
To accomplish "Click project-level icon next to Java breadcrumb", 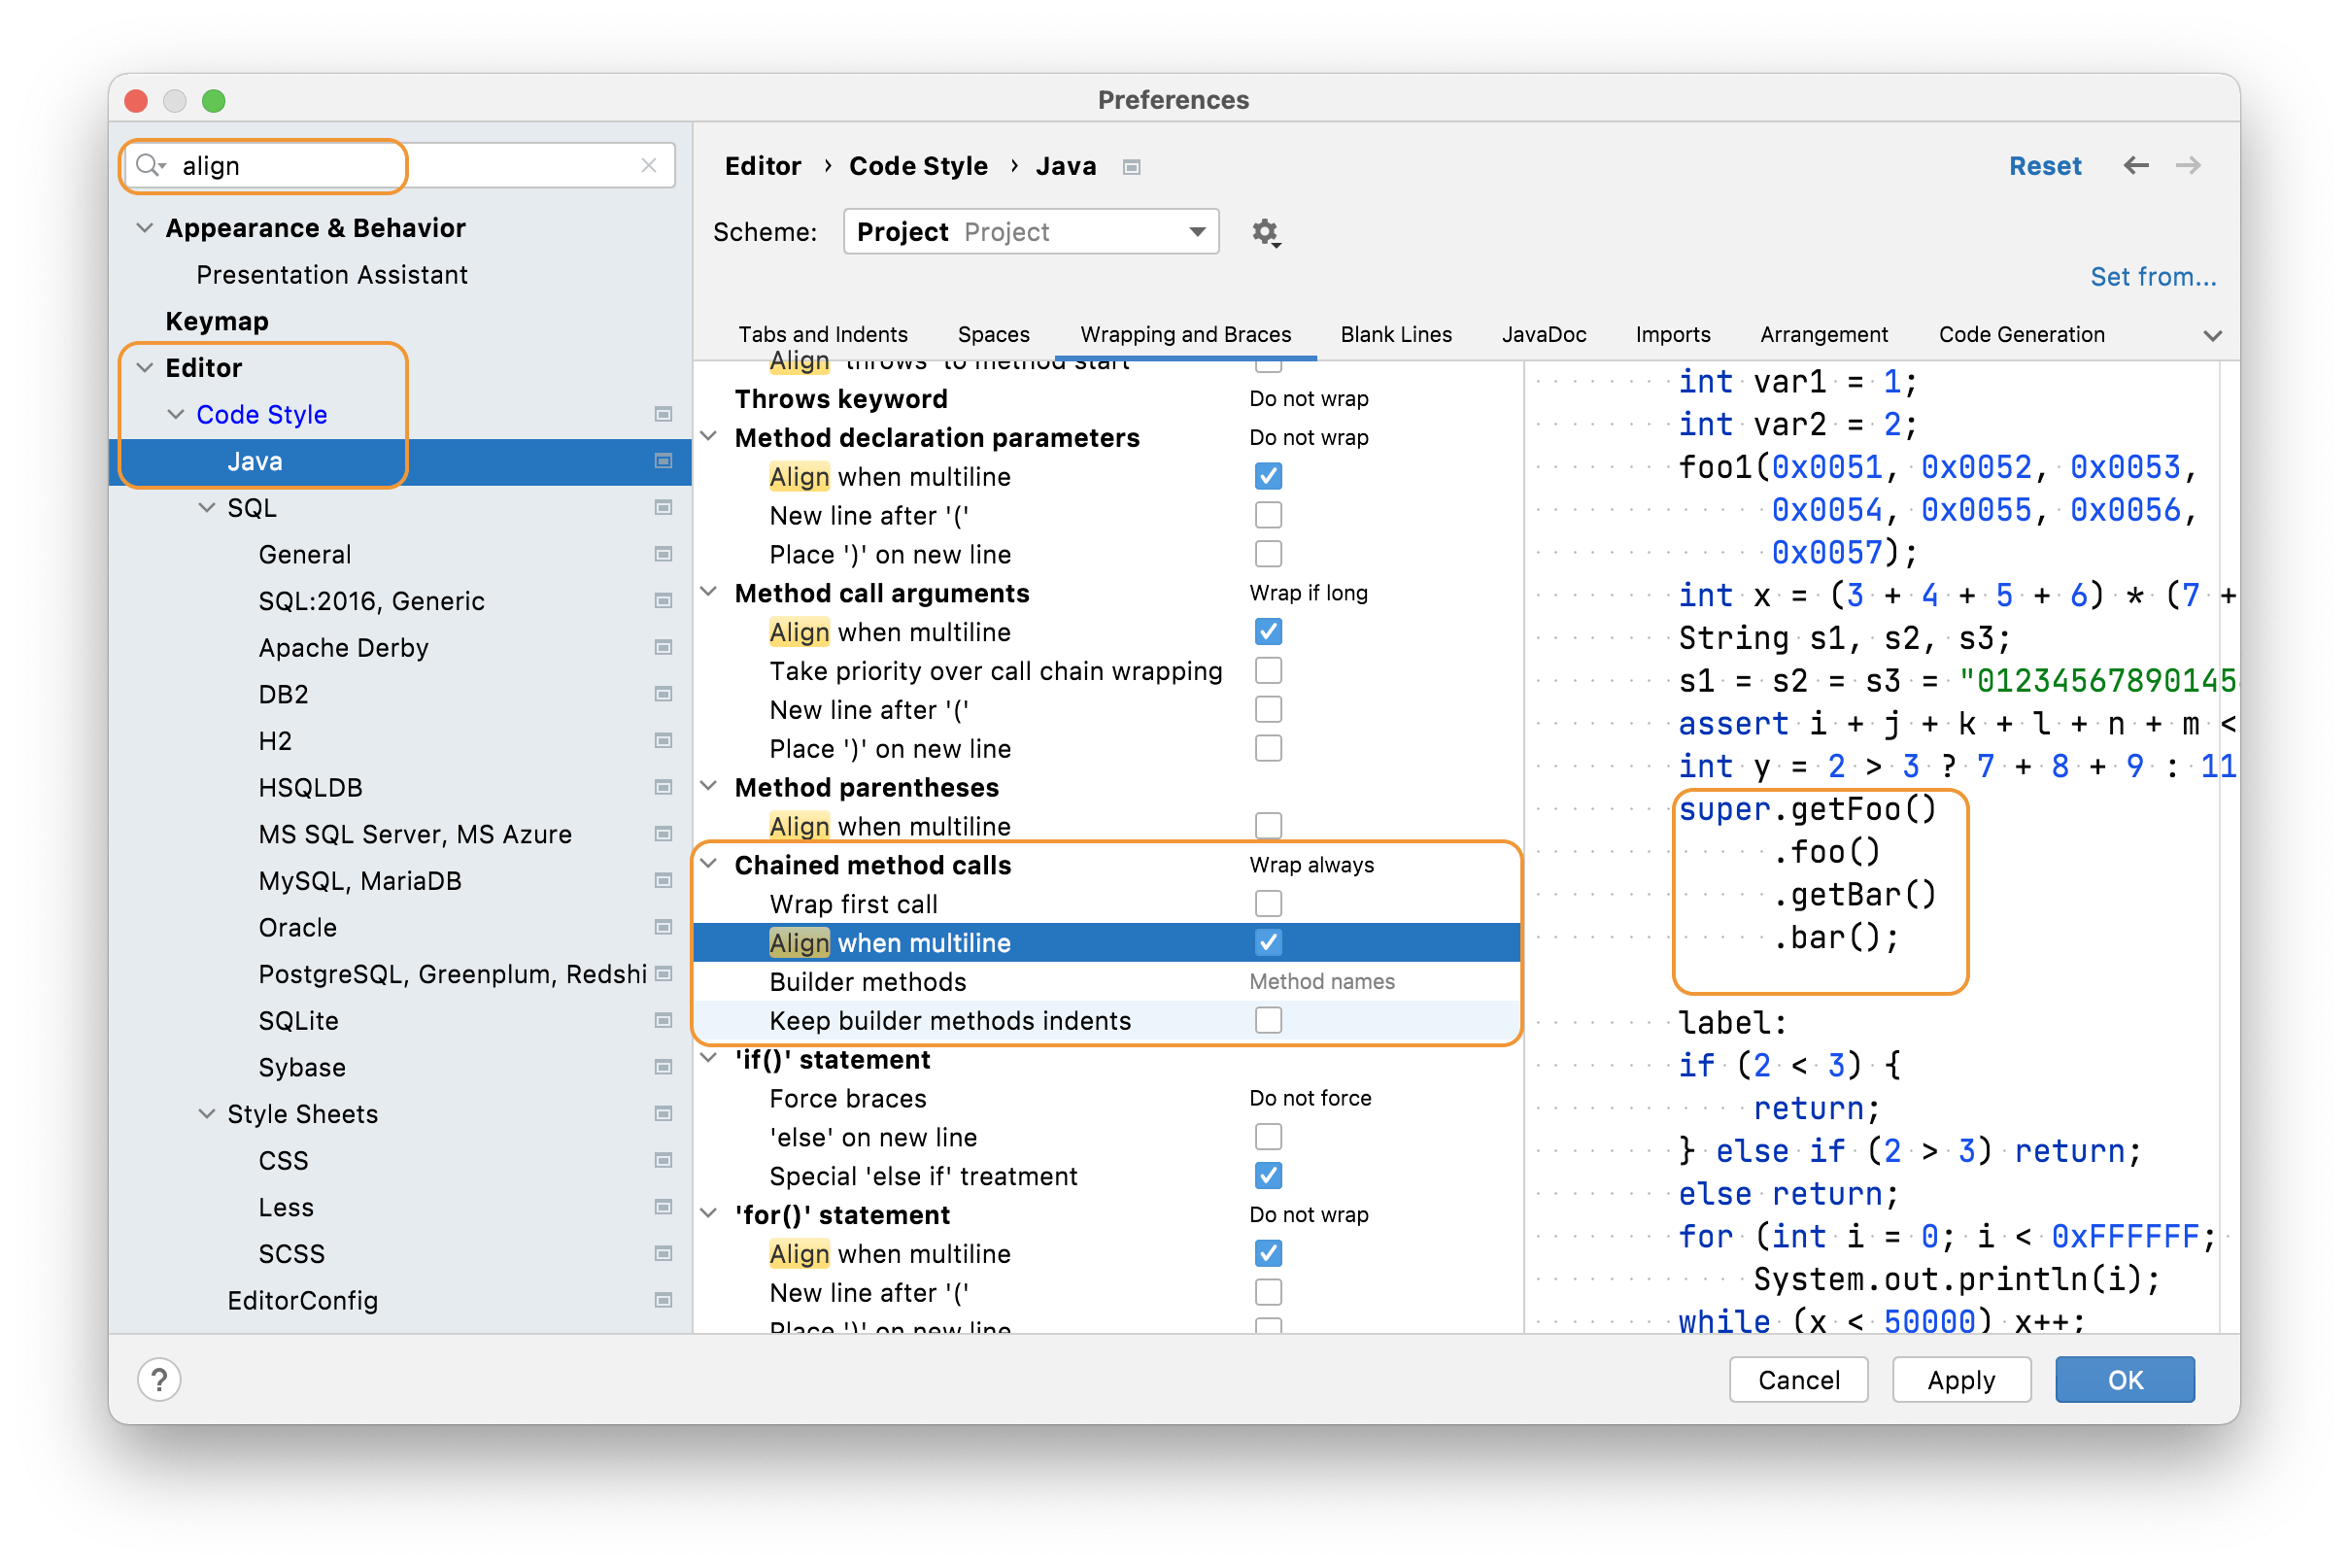I will click(1131, 167).
